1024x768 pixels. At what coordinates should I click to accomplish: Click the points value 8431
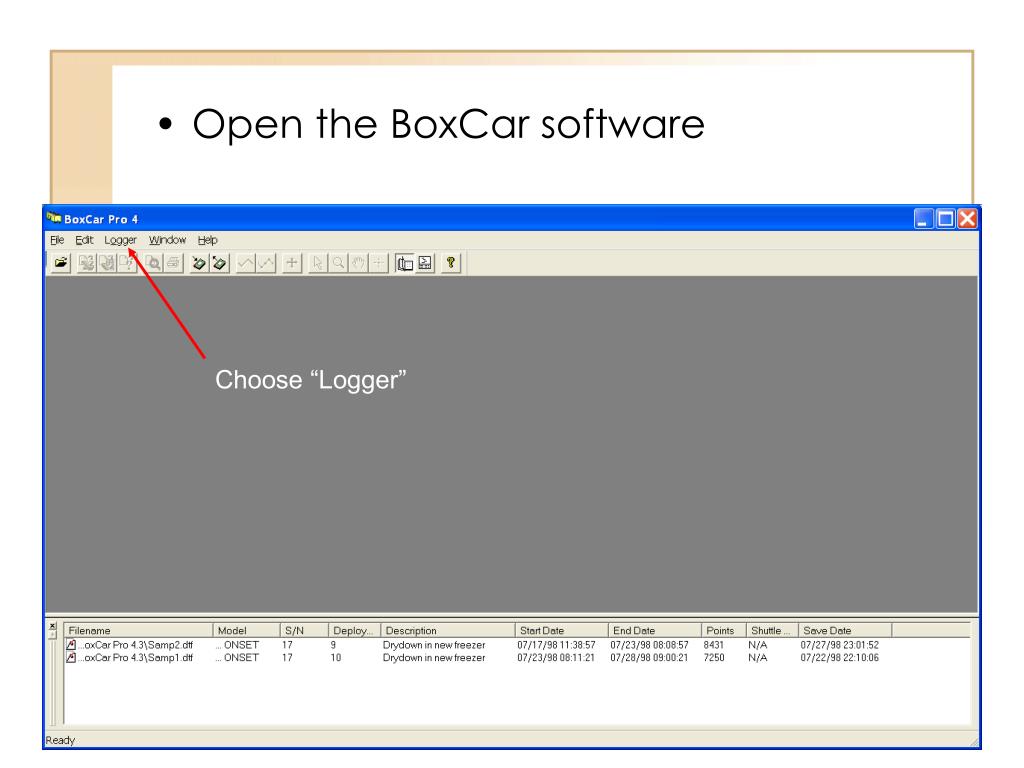[x=714, y=645]
